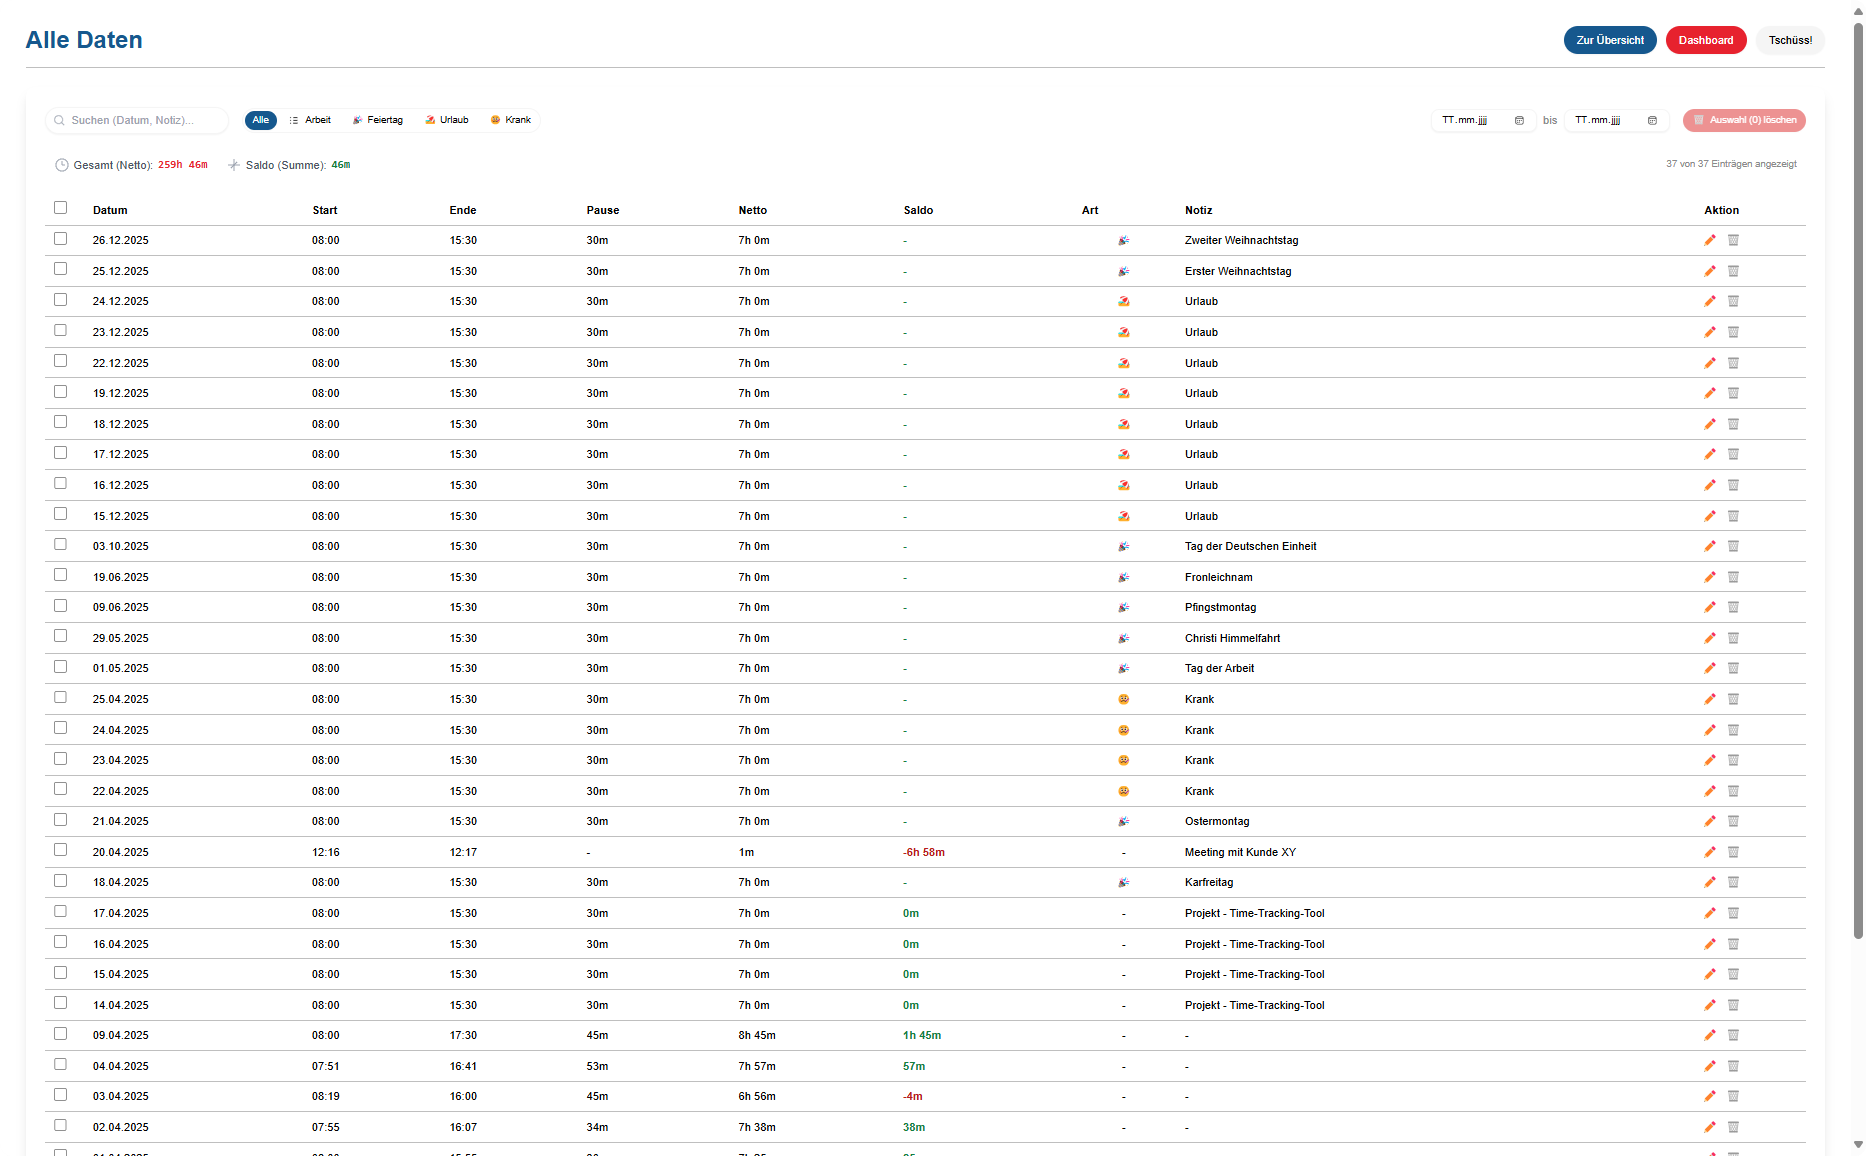
Task: Select the Alle filter tab
Action: click(261, 120)
